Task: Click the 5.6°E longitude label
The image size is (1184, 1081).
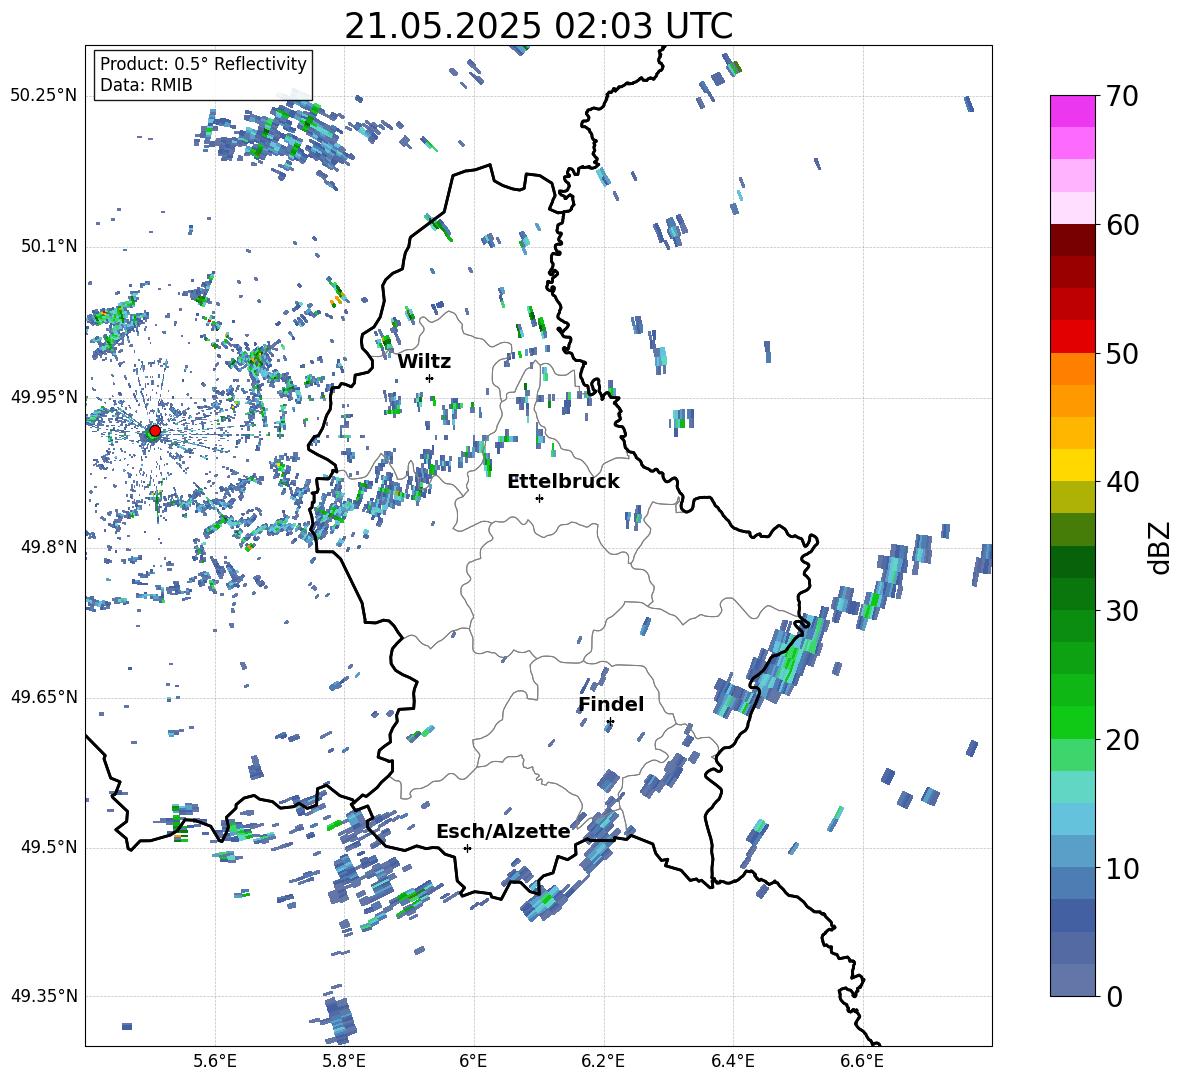Action: [215, 1061]
